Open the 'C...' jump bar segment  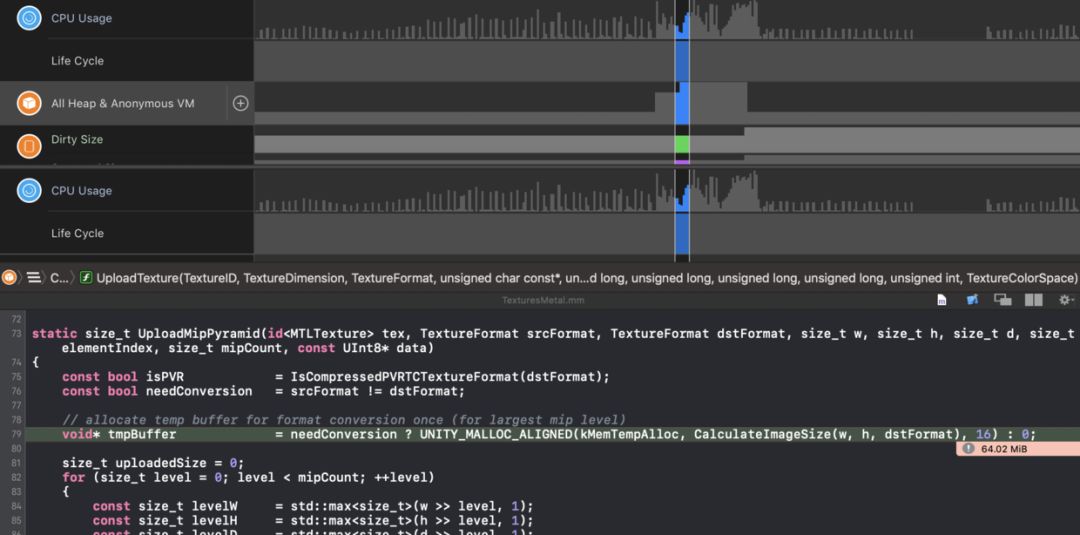coord(59,278)
